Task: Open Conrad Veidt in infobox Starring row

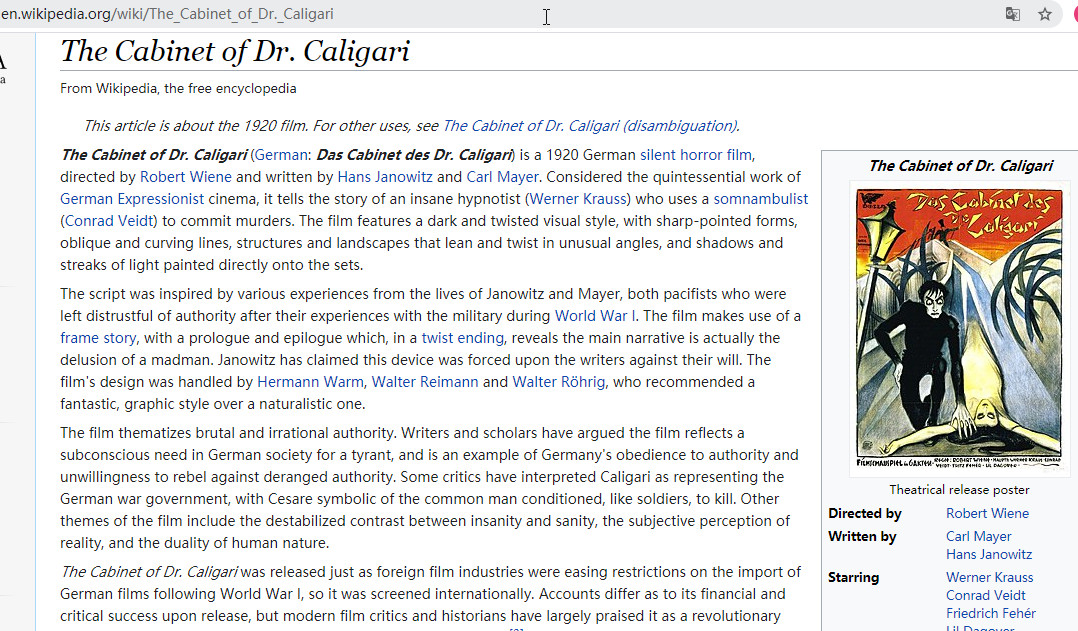Action: pyautogui.click(x=985, y=595)
